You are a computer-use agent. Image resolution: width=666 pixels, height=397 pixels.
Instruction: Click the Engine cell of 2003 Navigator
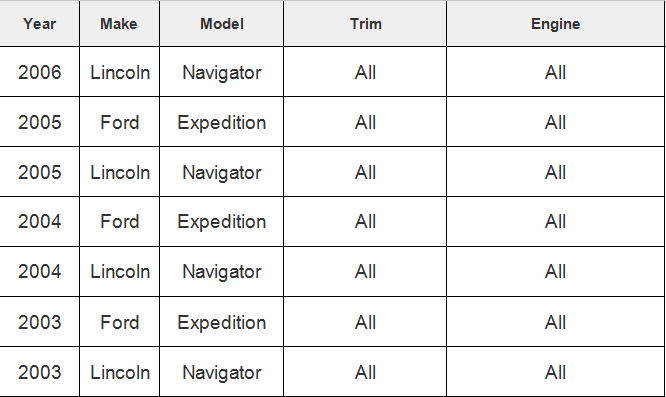coord(555,372)
